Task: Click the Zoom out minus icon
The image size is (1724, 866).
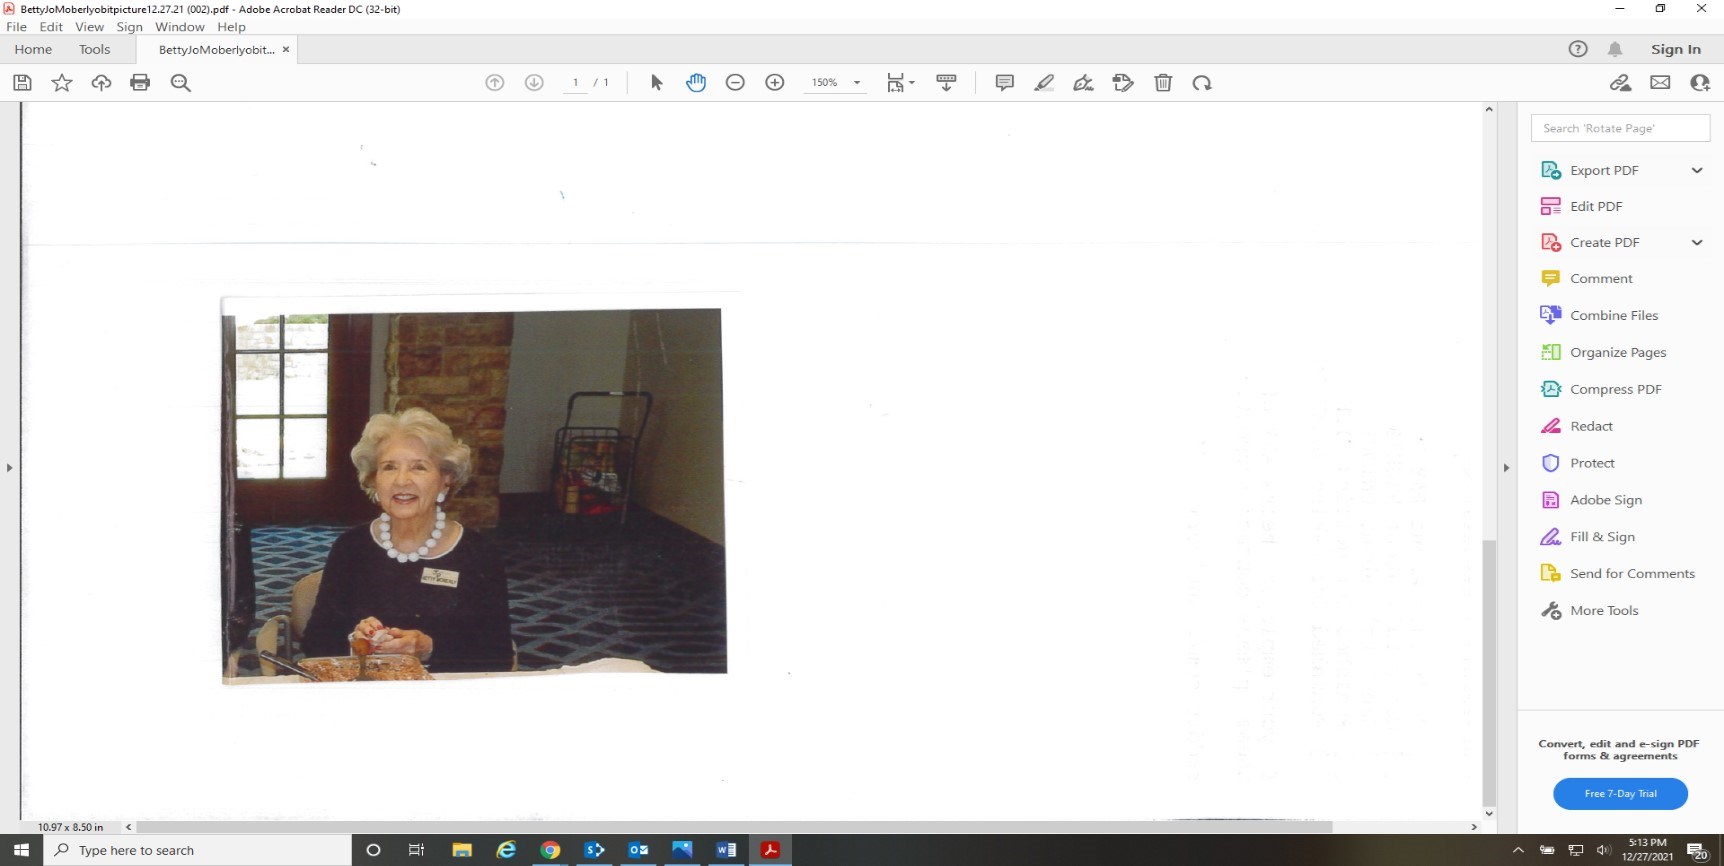Action: 735,83
